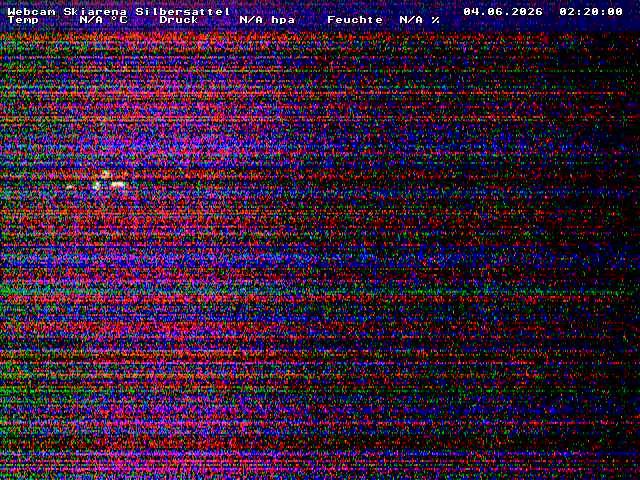The width and height of the screenshot is (640, 480).
Task: Click the 'Druck' label
Action: tap(179, 20)
